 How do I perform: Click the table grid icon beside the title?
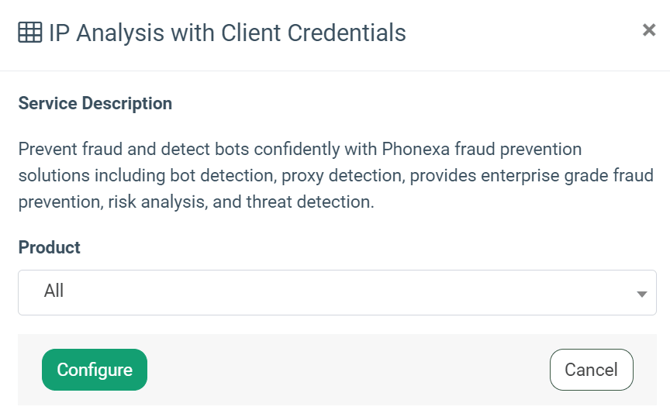(x=30, y=32)
